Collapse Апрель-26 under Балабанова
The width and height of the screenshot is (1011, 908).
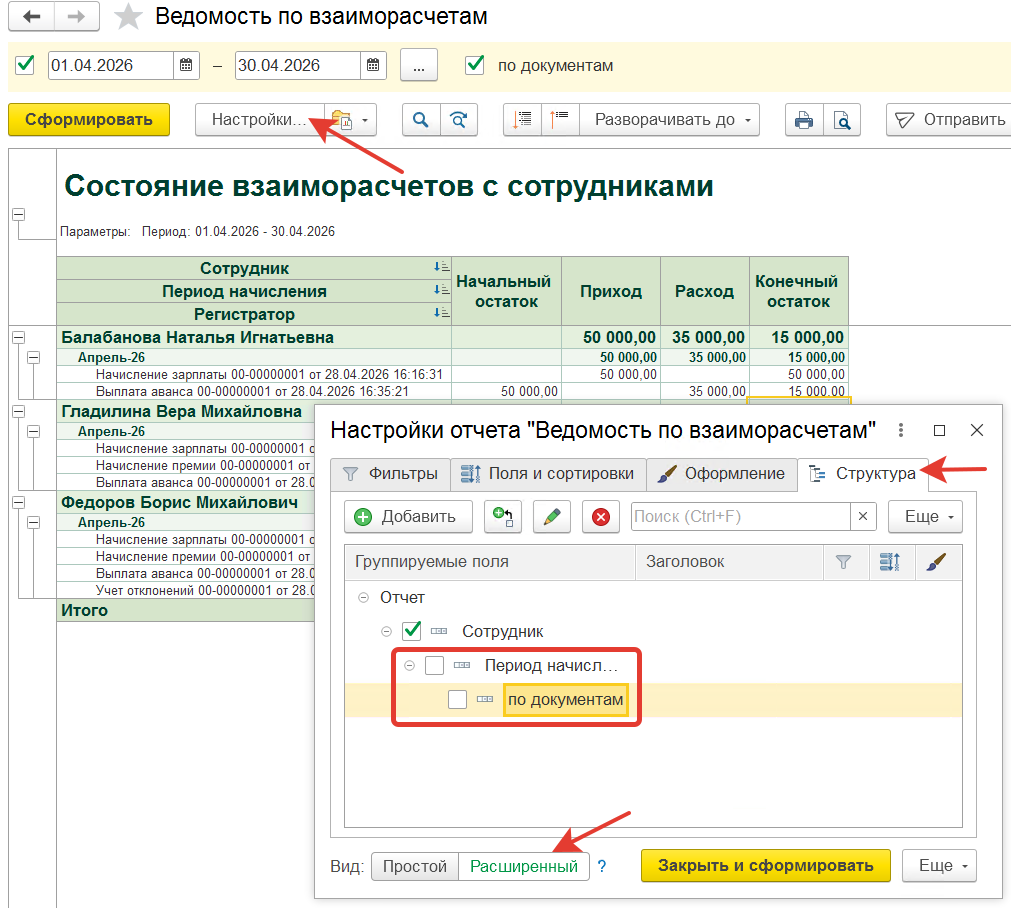34,357
